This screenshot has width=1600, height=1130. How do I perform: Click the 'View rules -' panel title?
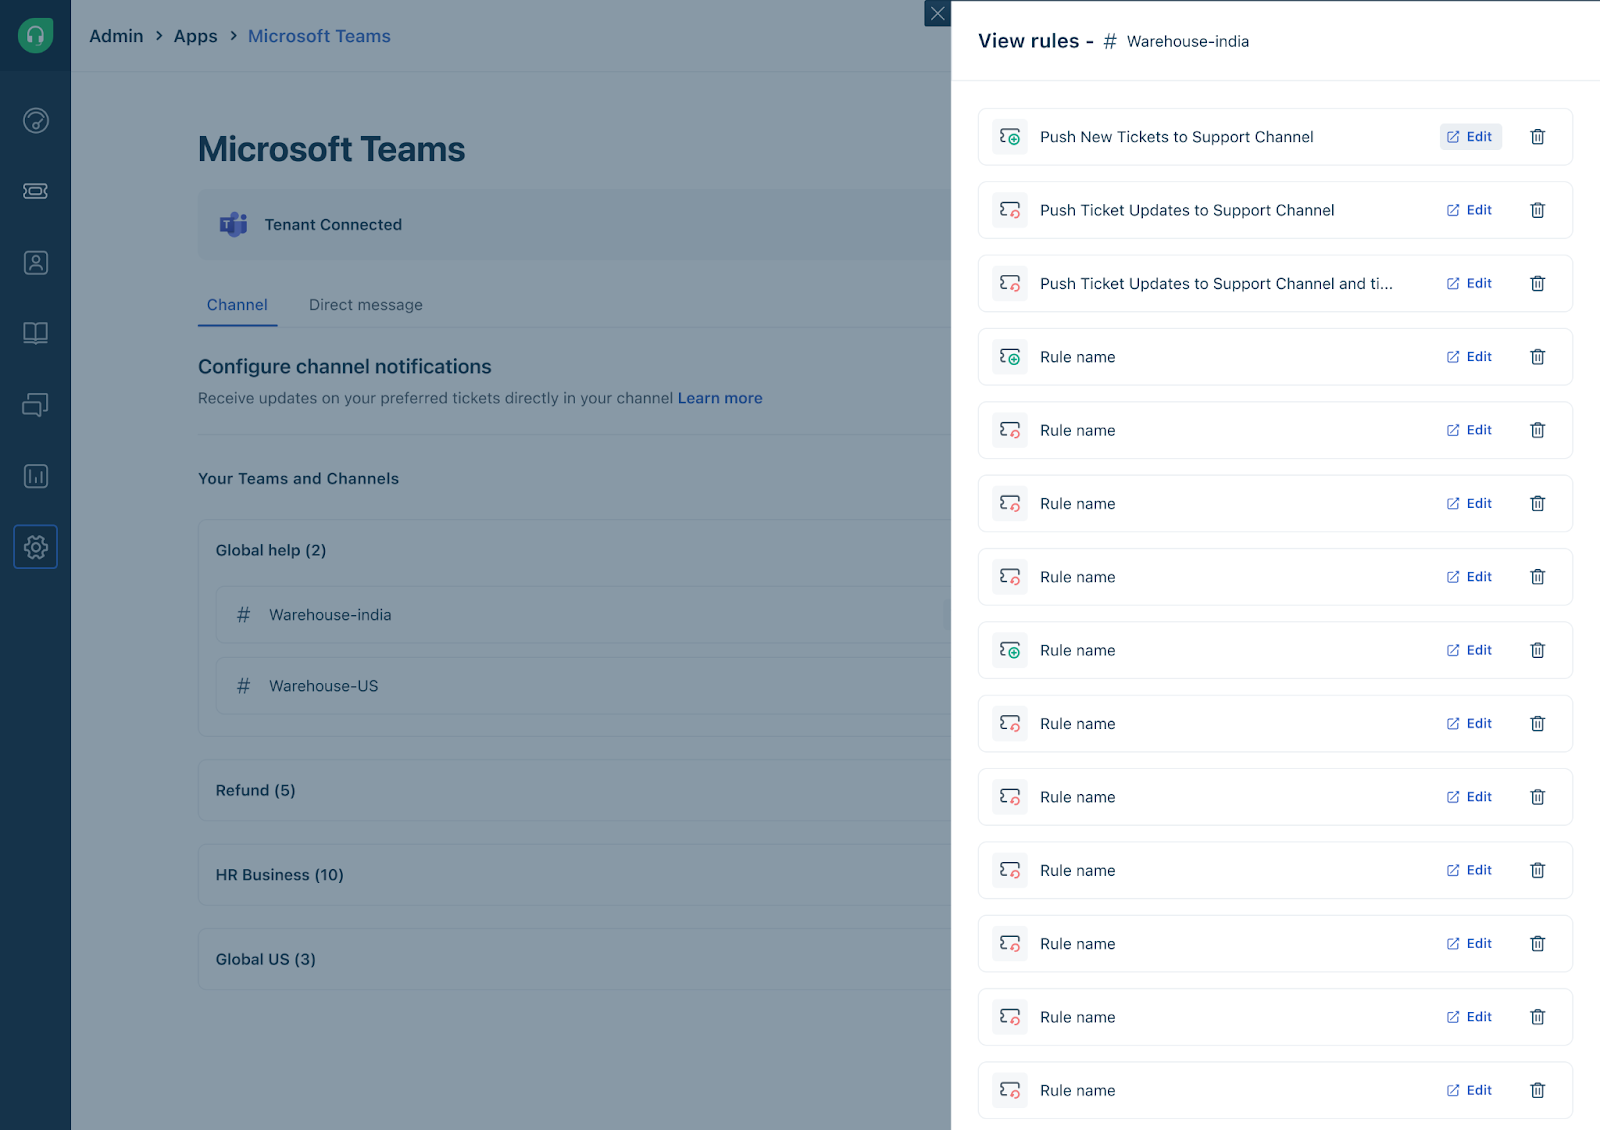click(x=1036, y=41)
